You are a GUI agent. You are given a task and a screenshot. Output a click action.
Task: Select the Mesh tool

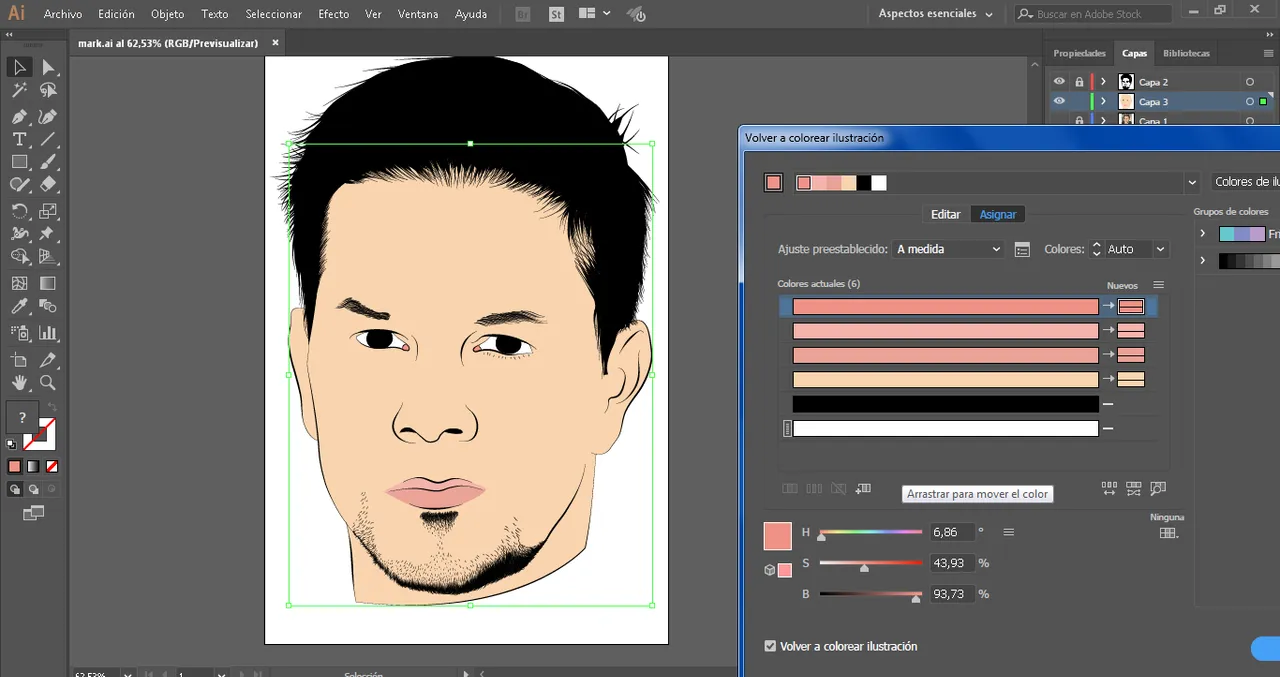[19, 284]
